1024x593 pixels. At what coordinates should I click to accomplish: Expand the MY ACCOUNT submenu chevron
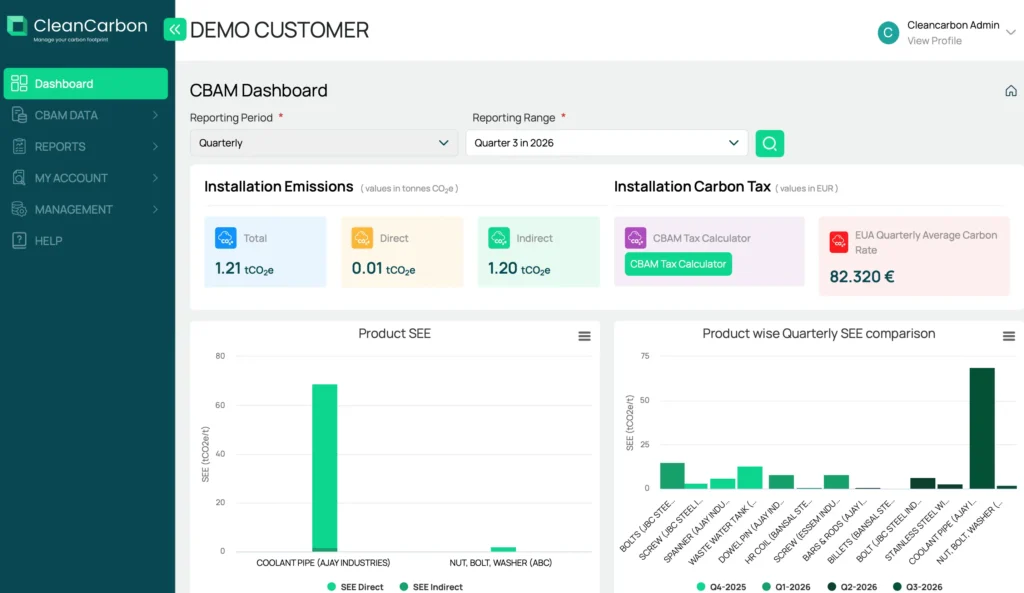(155, 178)
